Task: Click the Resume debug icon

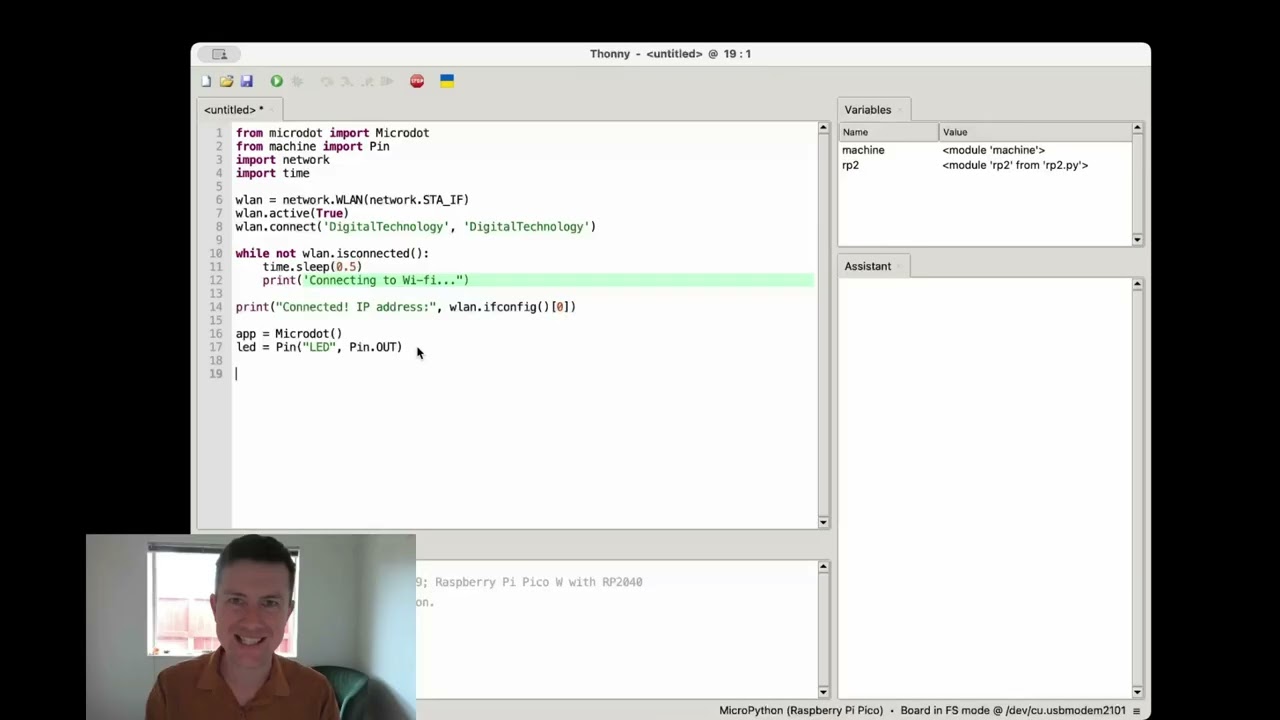Action: 387,81
